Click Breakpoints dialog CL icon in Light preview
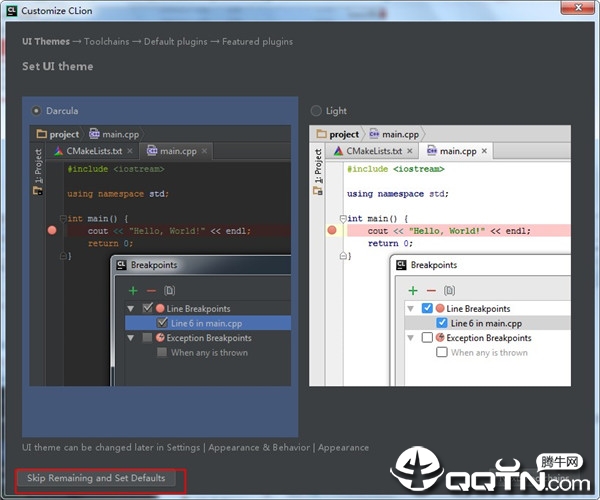Image resolution: width=600 pixels, height=500 pixels. pyautogui.click(x=401, y=265)
